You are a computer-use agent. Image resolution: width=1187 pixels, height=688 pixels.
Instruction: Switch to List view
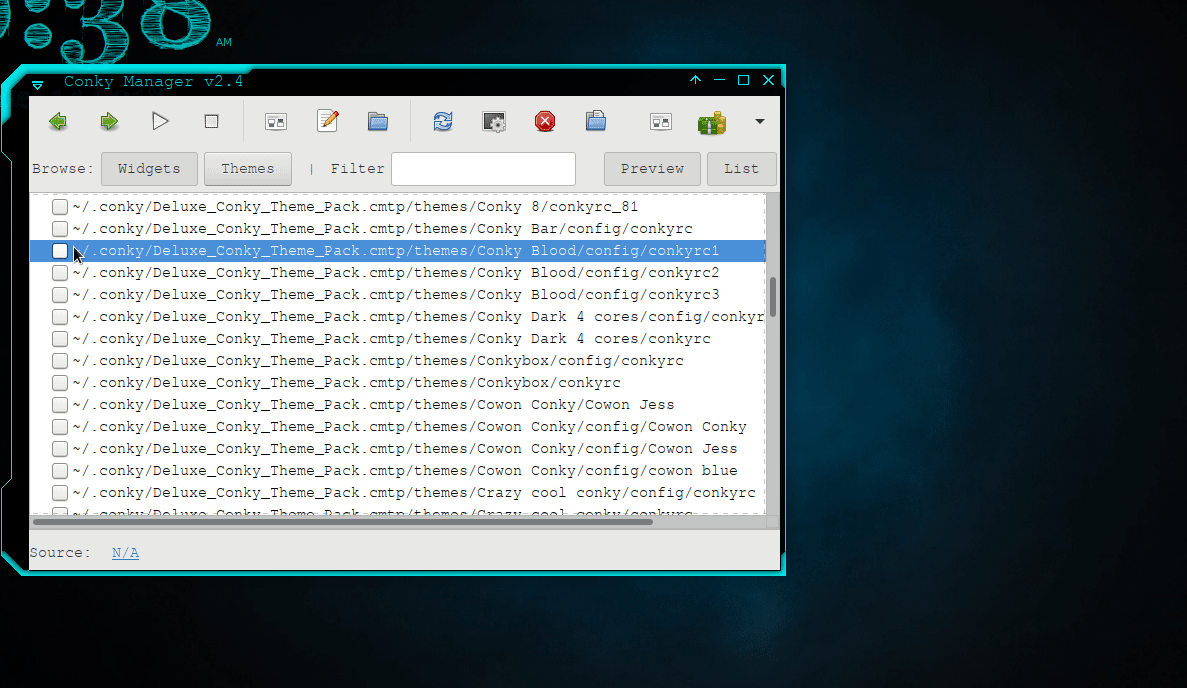(741, 168)
